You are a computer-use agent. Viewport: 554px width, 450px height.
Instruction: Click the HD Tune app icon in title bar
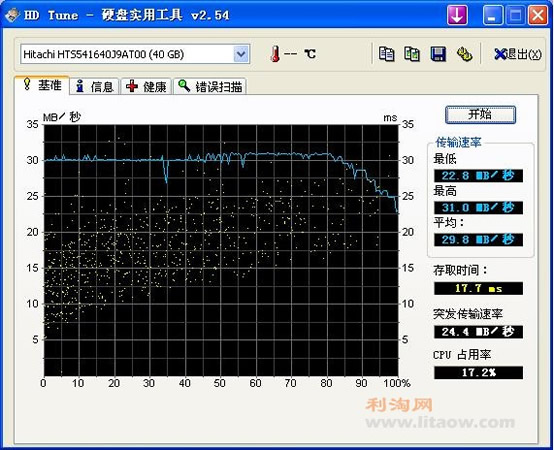click(x=12, y=15)
